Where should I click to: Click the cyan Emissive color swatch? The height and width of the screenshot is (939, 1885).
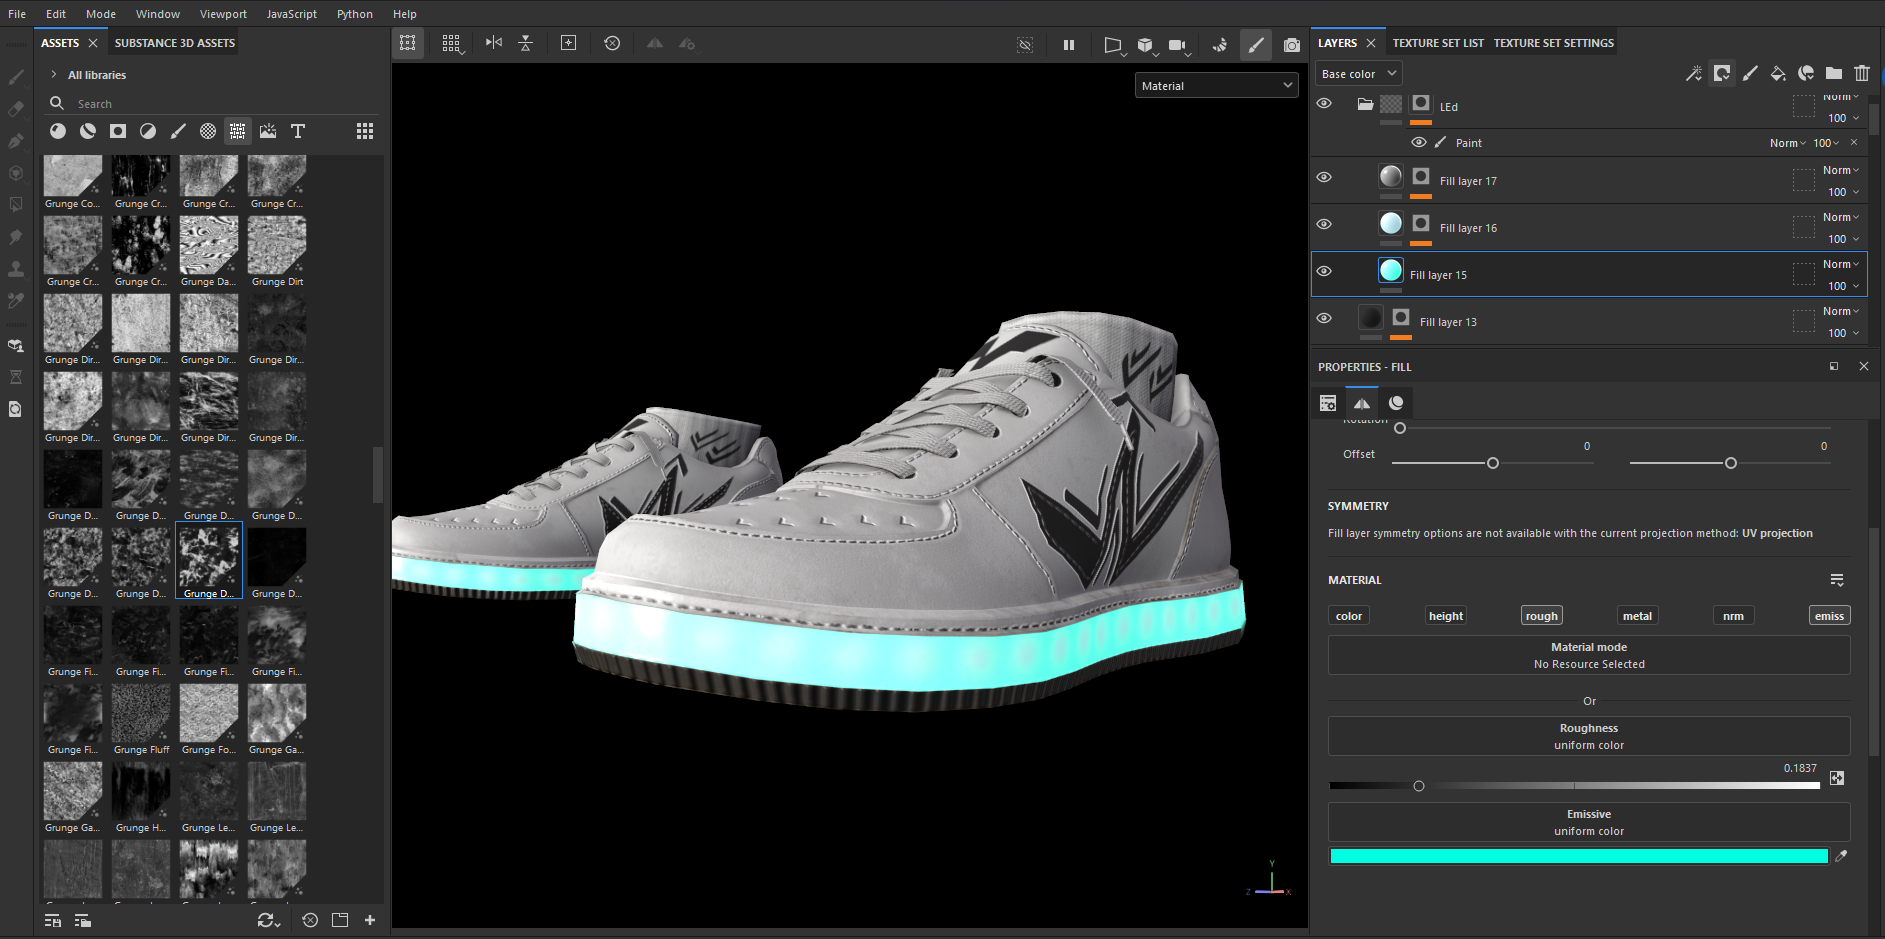tap(1578, 856)
